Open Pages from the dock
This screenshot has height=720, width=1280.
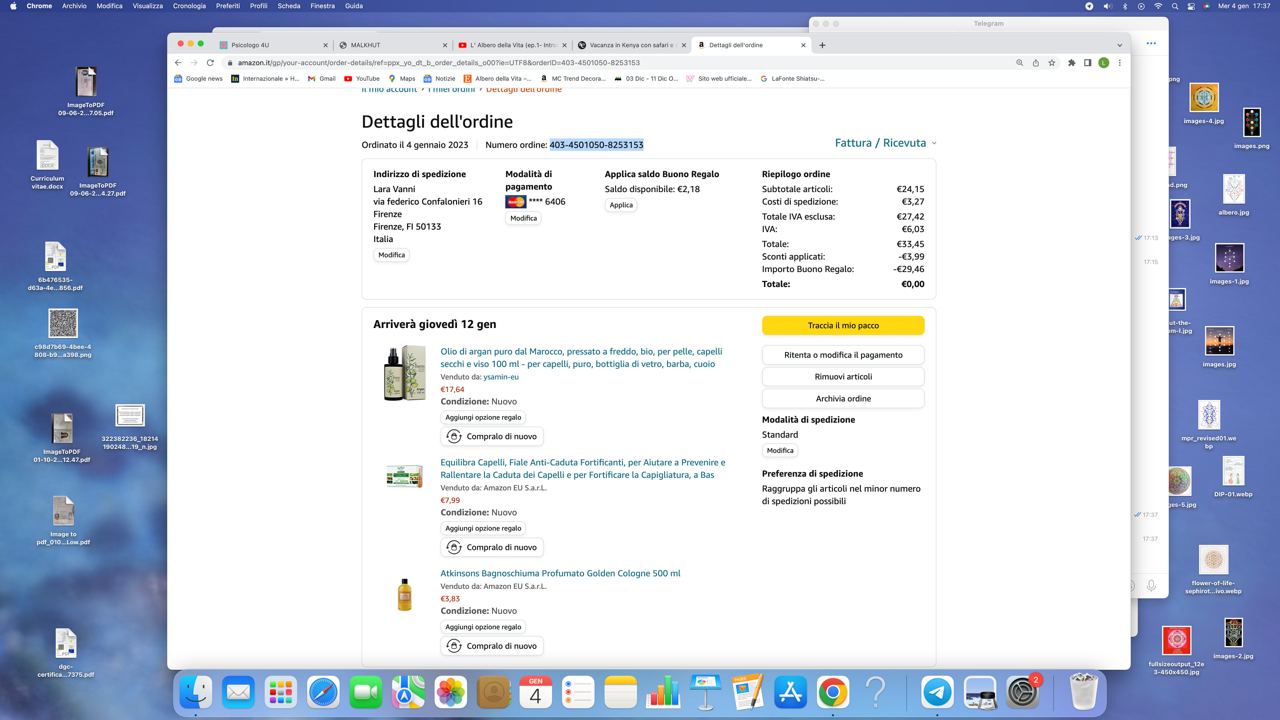click(x=748, y=692)
